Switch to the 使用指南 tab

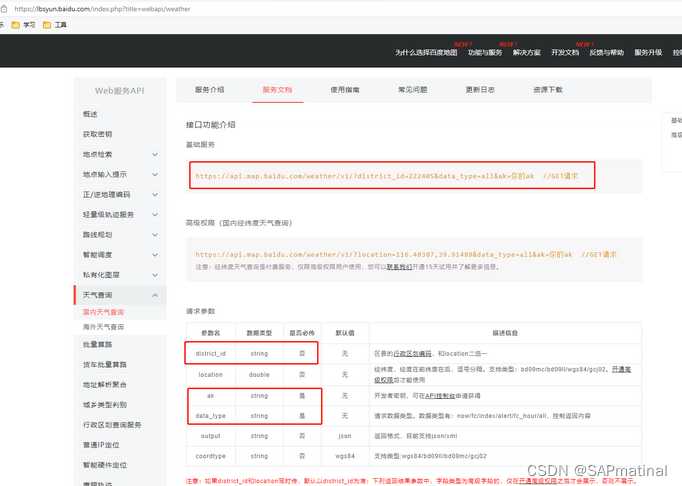tap(345, 90)
